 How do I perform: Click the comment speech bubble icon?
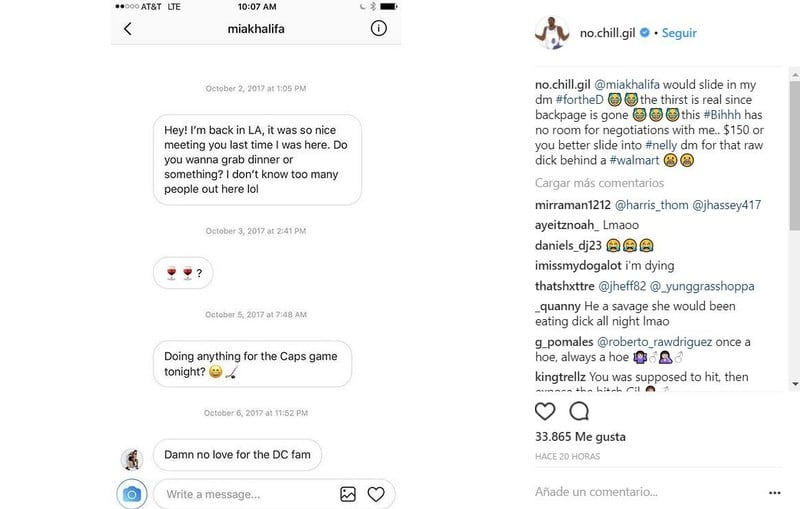(579, 411)
